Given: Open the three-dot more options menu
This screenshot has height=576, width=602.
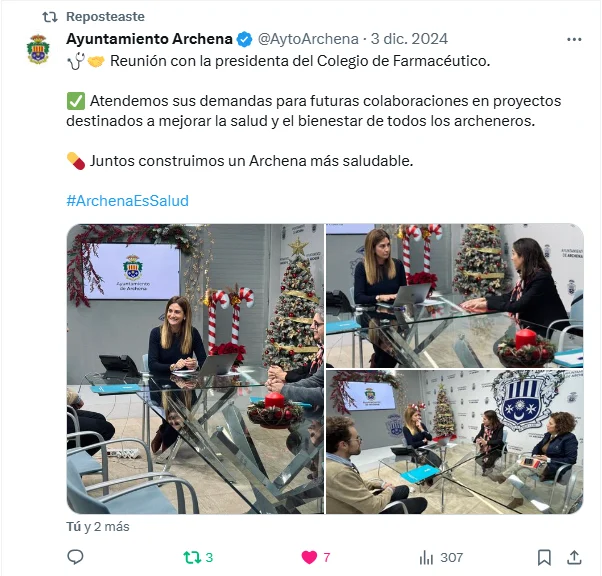Looking at the screenshot, I should tap(574, 39).
